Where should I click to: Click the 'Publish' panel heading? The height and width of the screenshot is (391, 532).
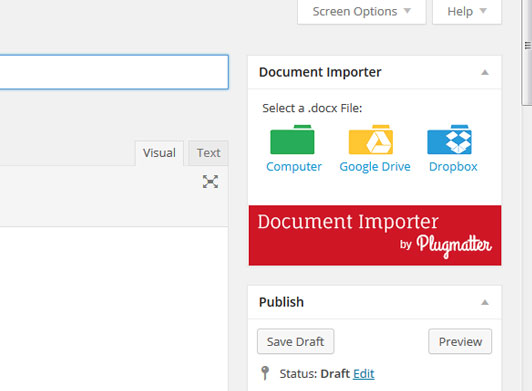click(281, 302)
